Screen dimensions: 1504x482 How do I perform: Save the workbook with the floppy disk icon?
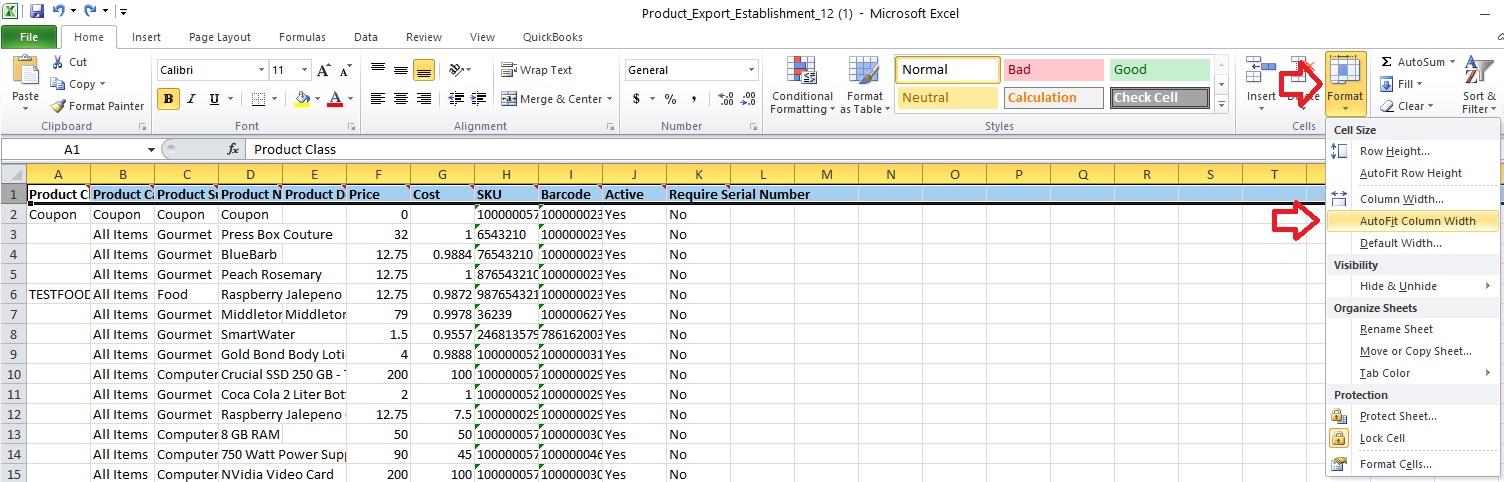(x=37, y=12)
